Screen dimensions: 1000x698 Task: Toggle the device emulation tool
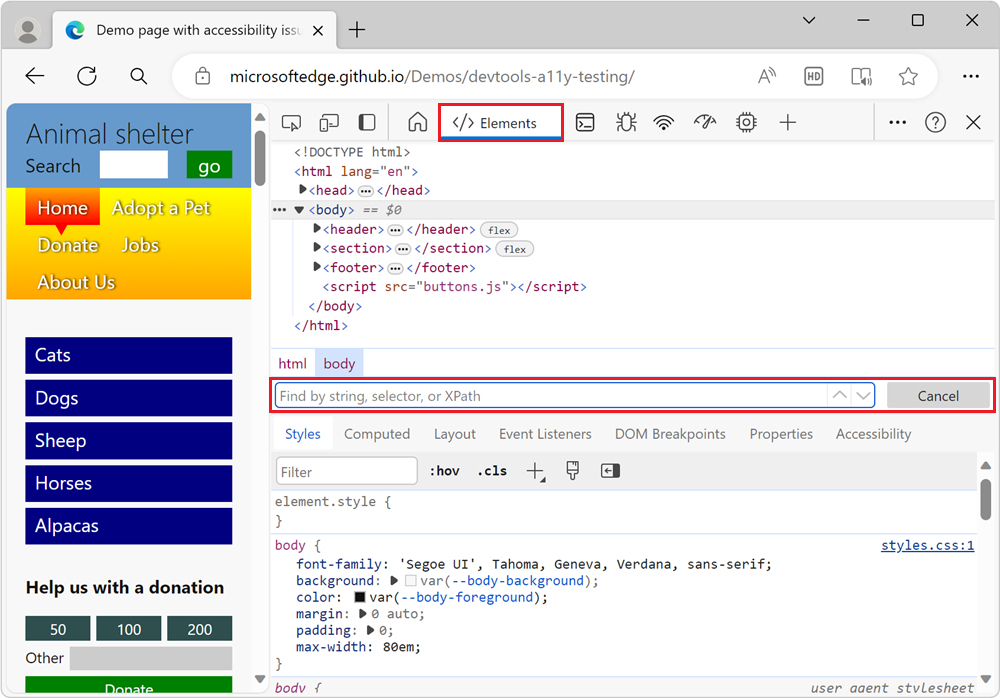(329, 121)
